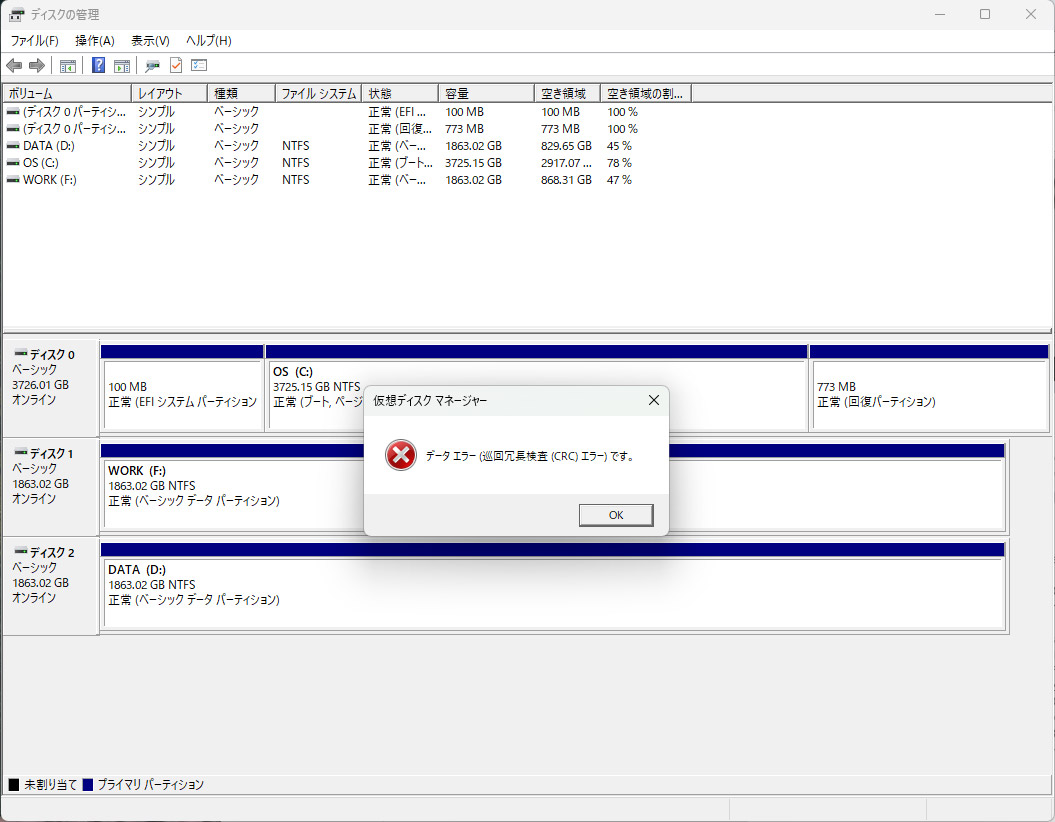Click the 829.65 GB free space cell
Image resolution: width=1055 pixels, height=822 pixels.
[567, 145]
